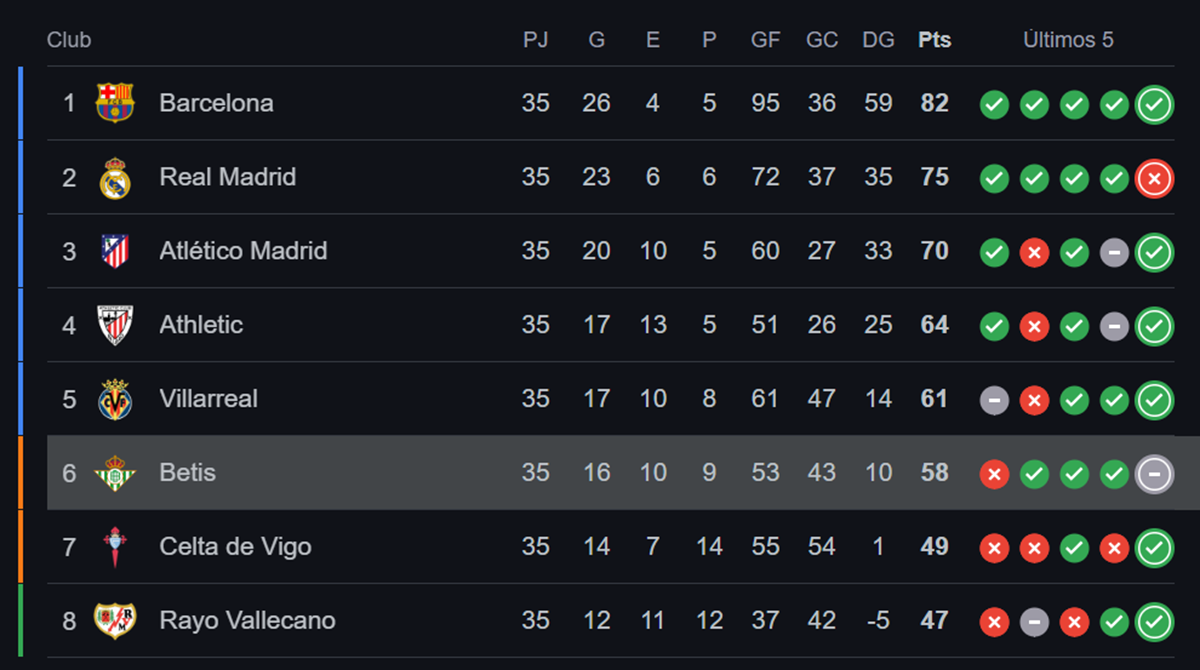The height and width of the screenshot is (670, 1200).
Task: Click the Club column heading
Action: tap(68, 40)
